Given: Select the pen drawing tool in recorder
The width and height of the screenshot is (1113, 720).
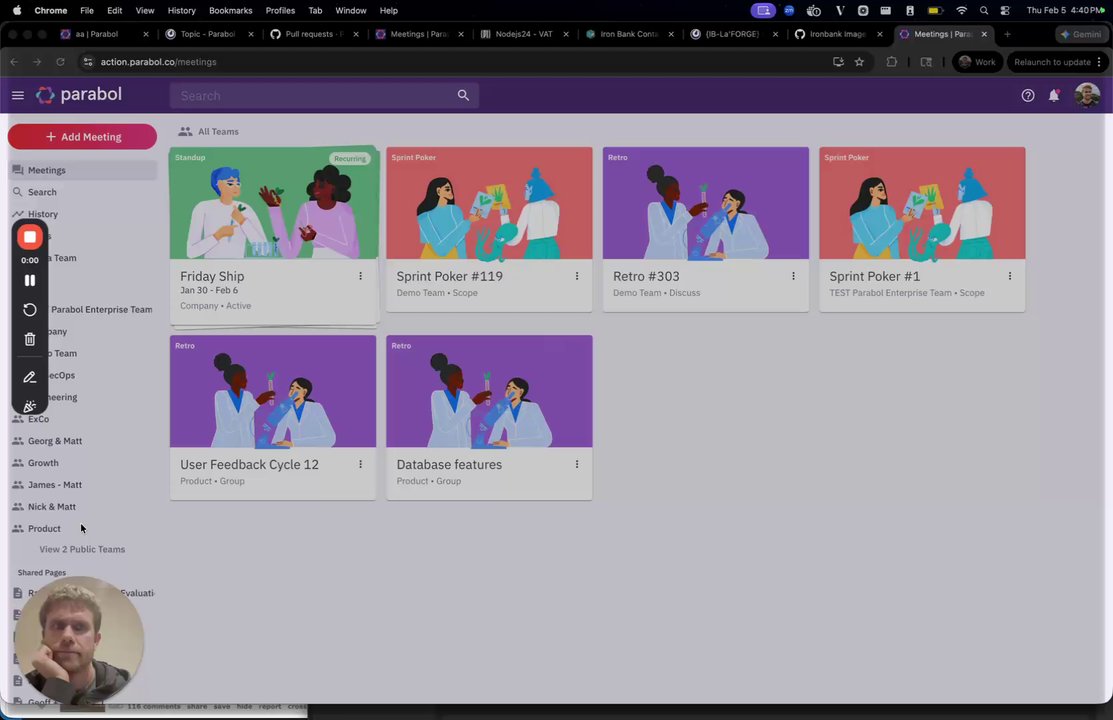Looking at the screenshot, I should (x=30, y=377).
